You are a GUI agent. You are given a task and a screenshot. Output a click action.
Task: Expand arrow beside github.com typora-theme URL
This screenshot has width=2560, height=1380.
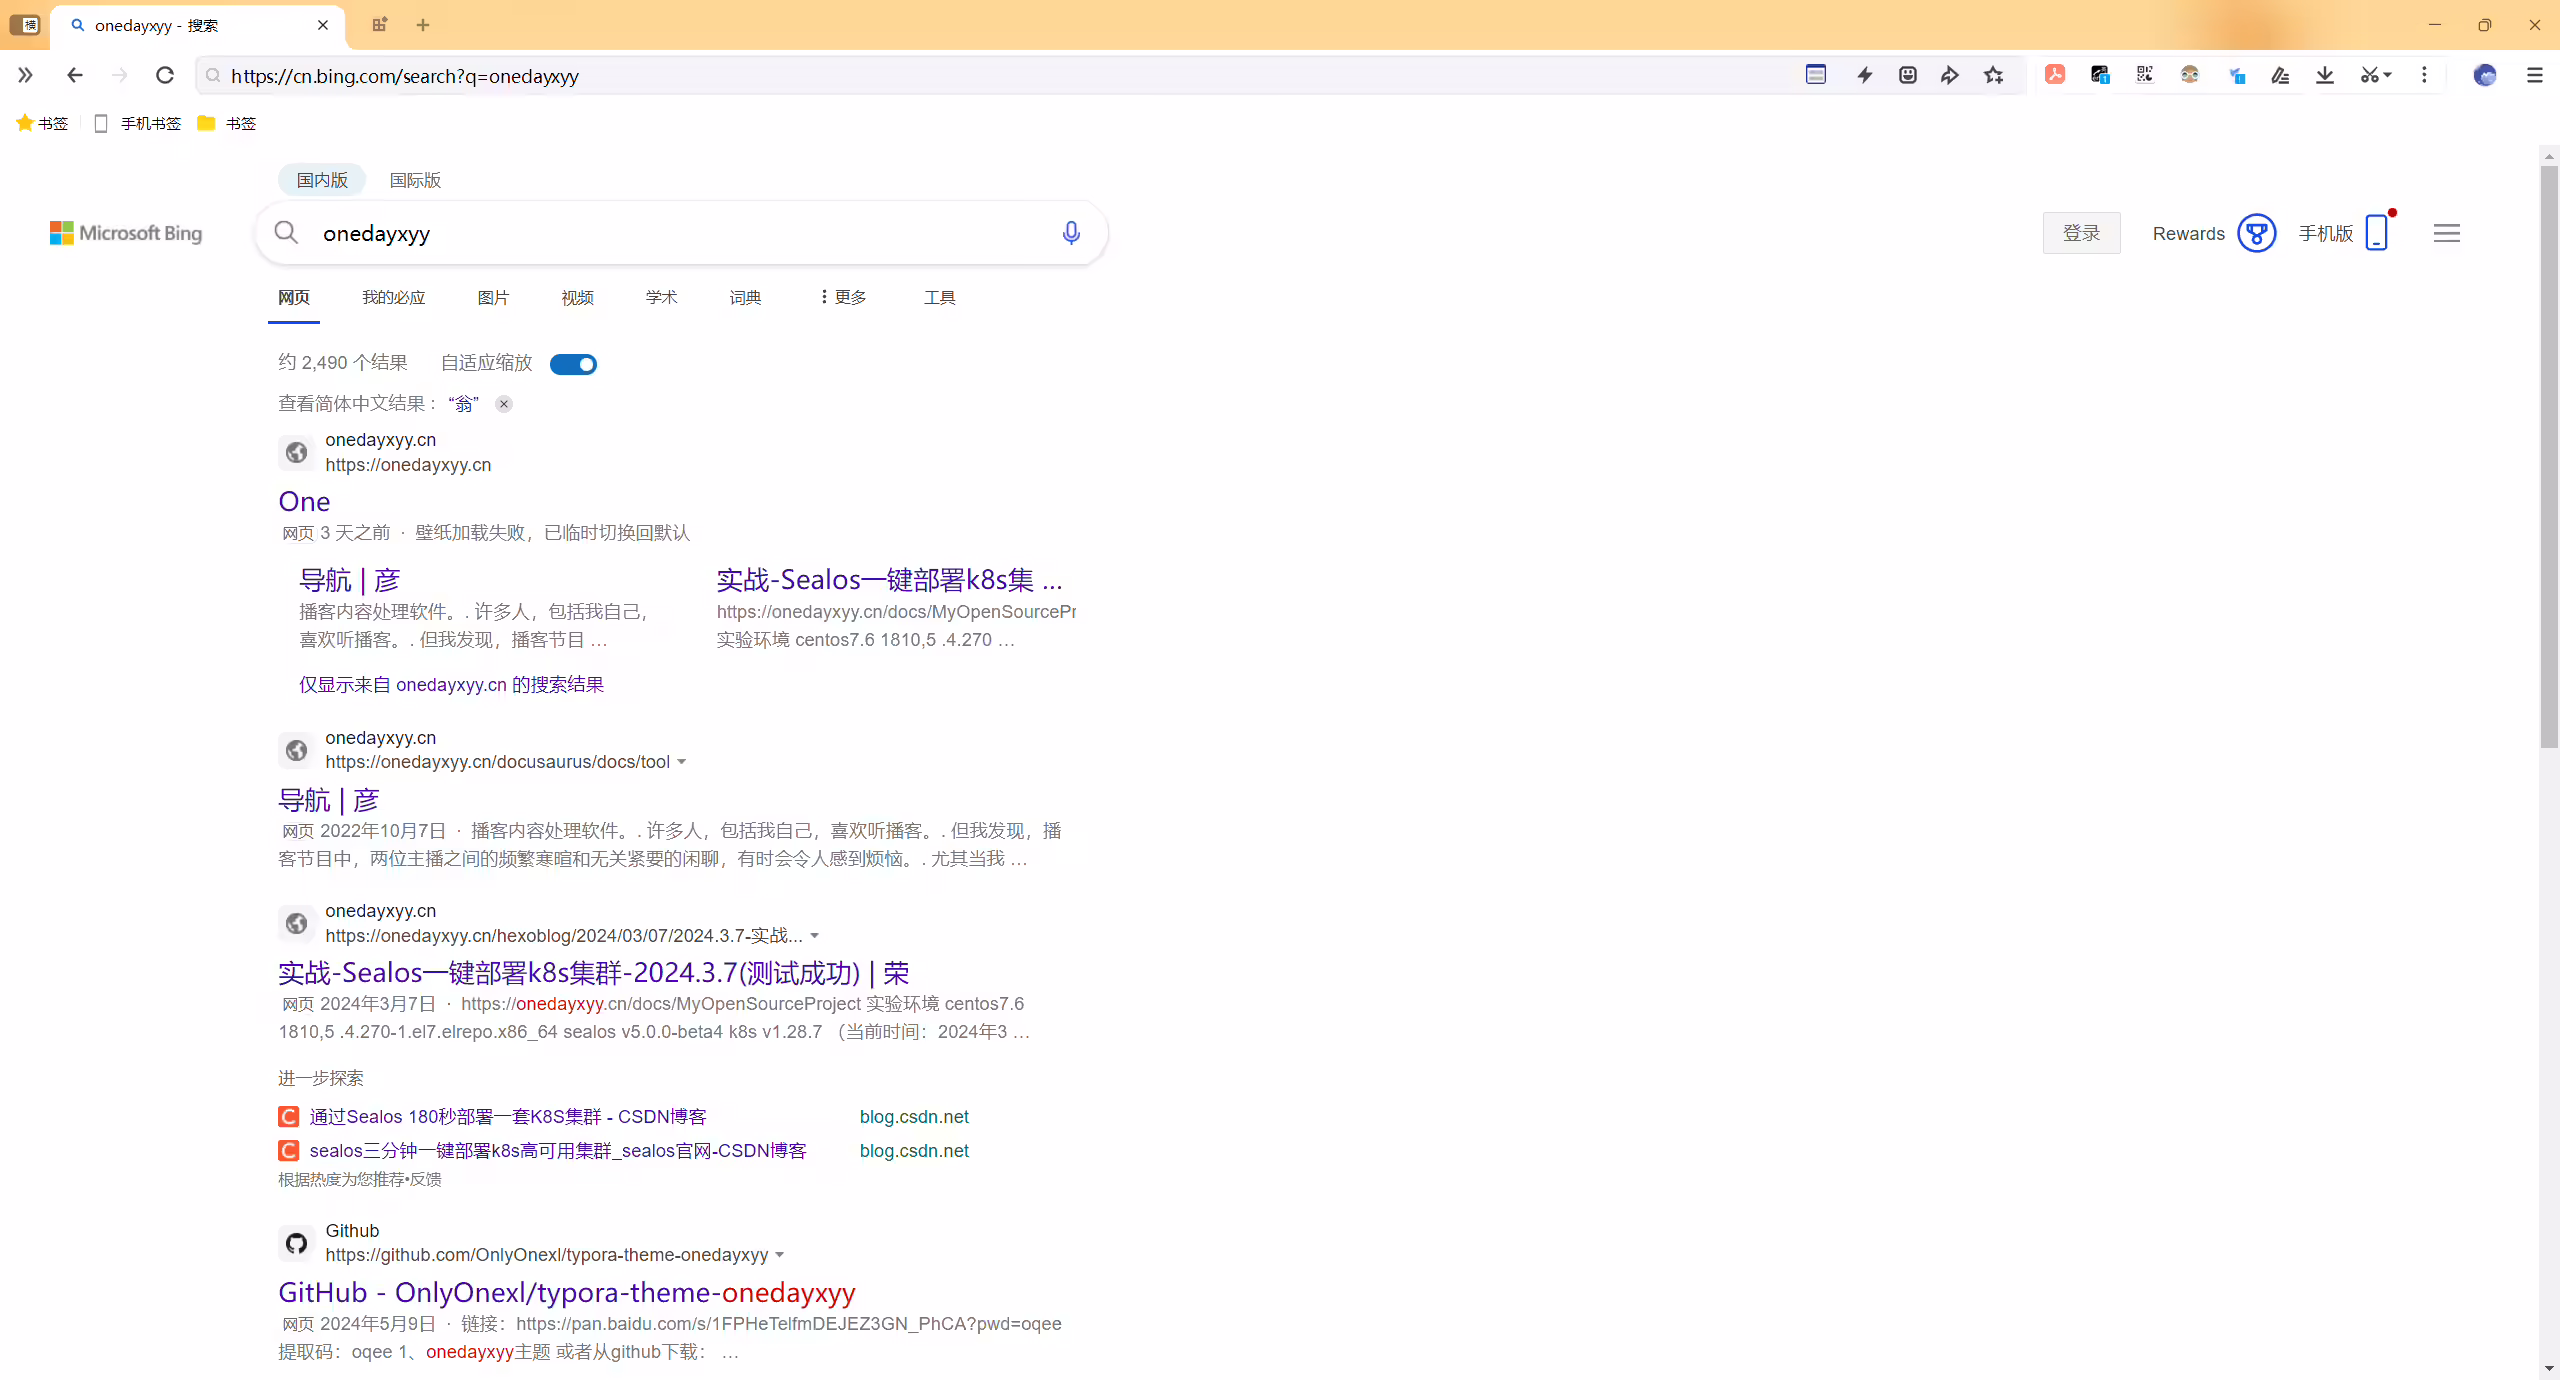(x=780, y=1255)
